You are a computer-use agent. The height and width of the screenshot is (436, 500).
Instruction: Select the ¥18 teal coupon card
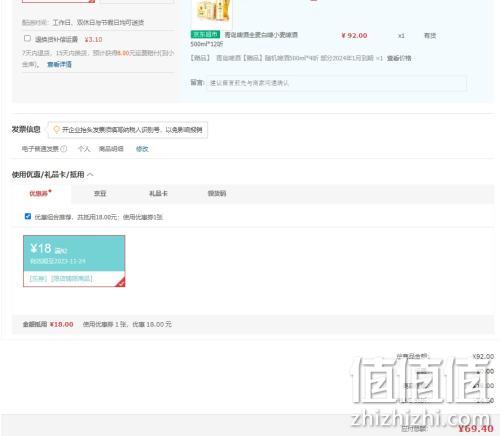coord(74,261)
